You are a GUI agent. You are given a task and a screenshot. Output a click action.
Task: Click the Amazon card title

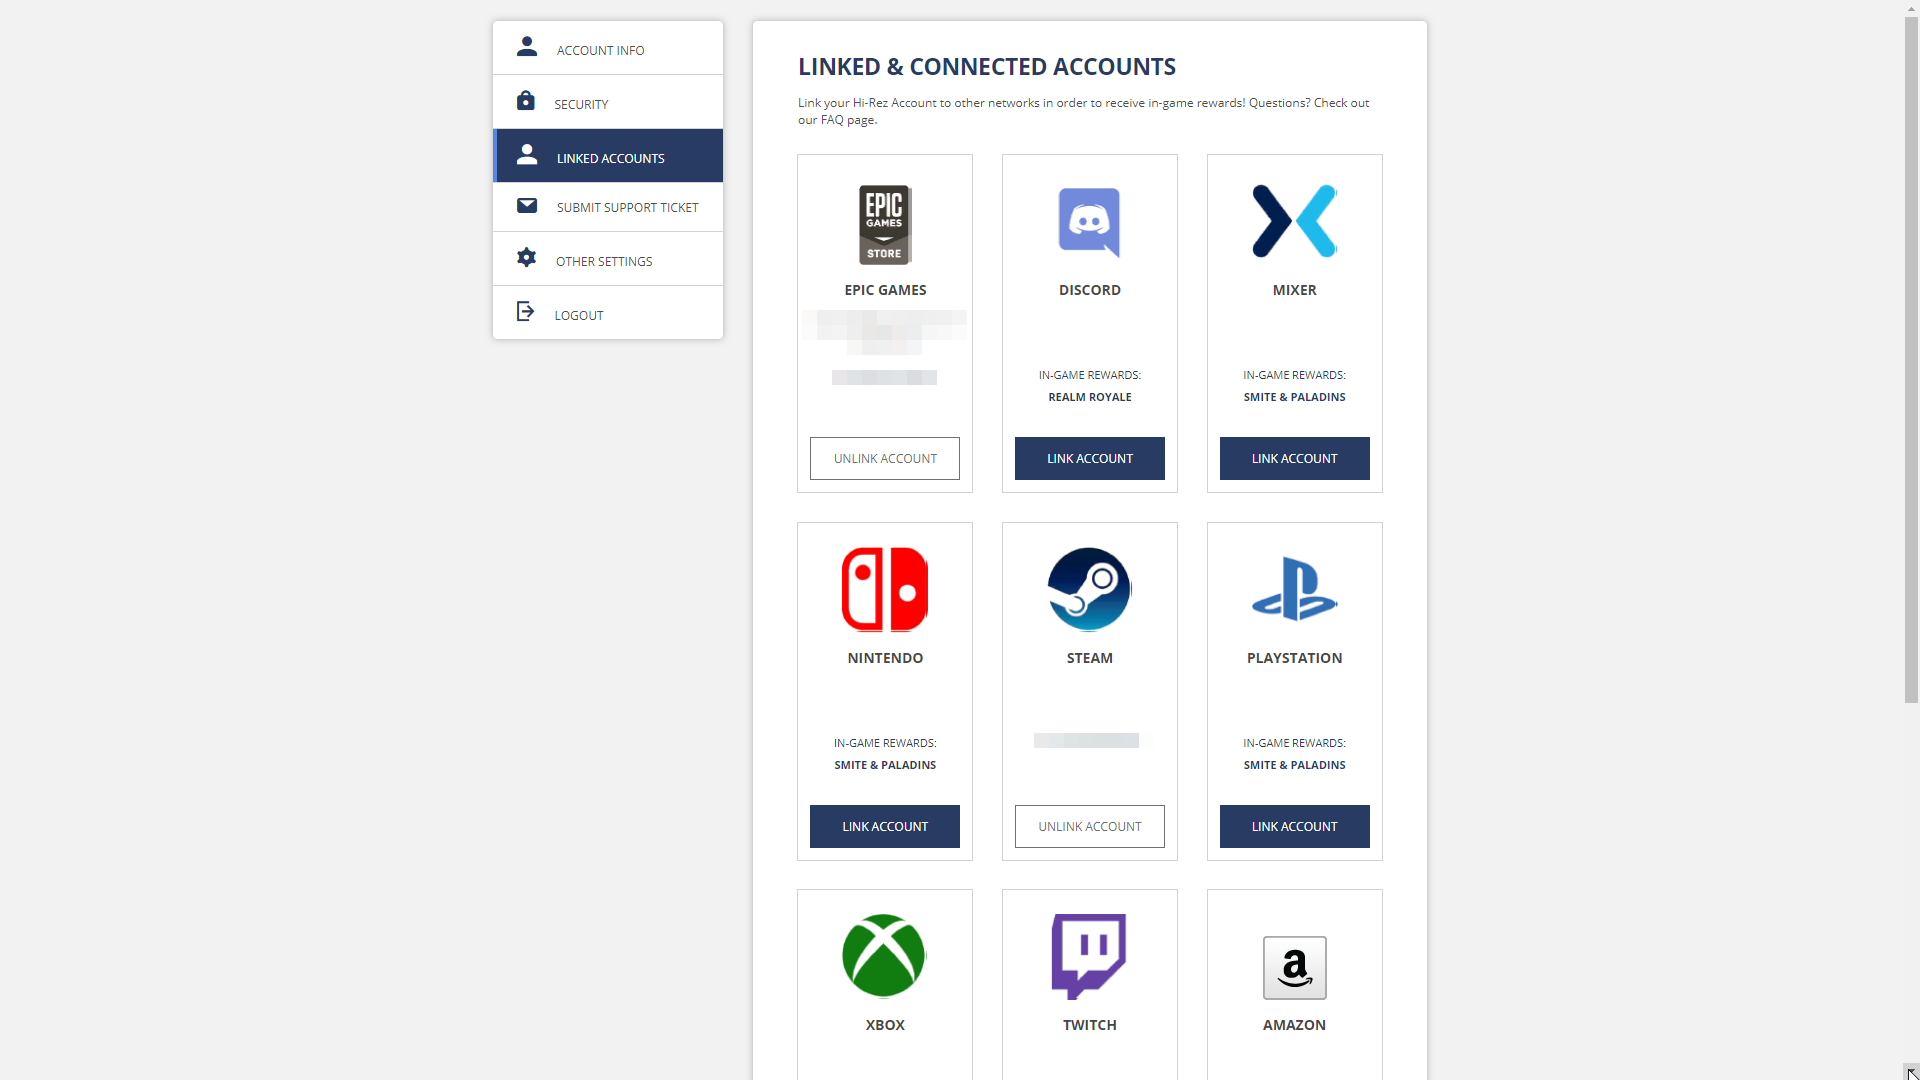(1295, 1025)
